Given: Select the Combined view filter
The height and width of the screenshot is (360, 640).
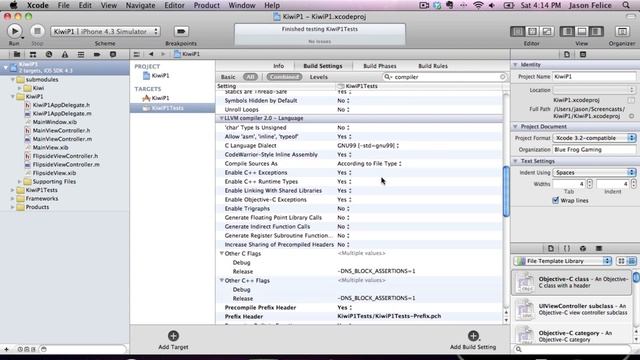Looking at the screenshot, I should 284,77.
